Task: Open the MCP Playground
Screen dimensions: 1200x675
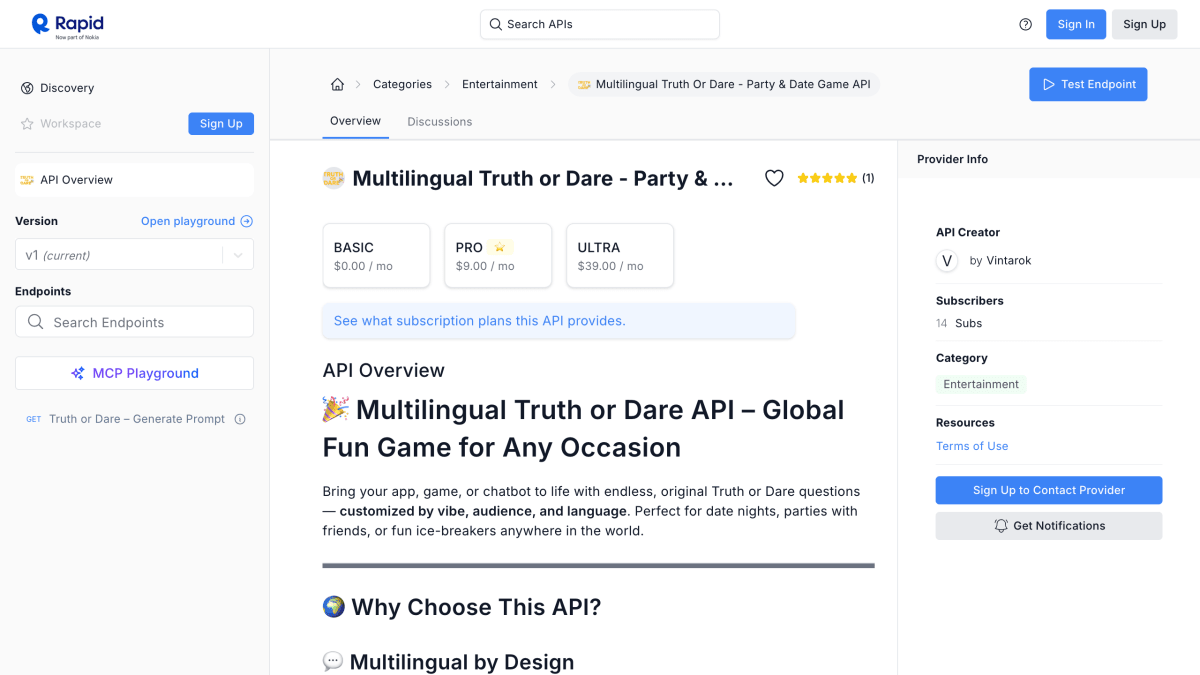Action: tap(134, 373)
